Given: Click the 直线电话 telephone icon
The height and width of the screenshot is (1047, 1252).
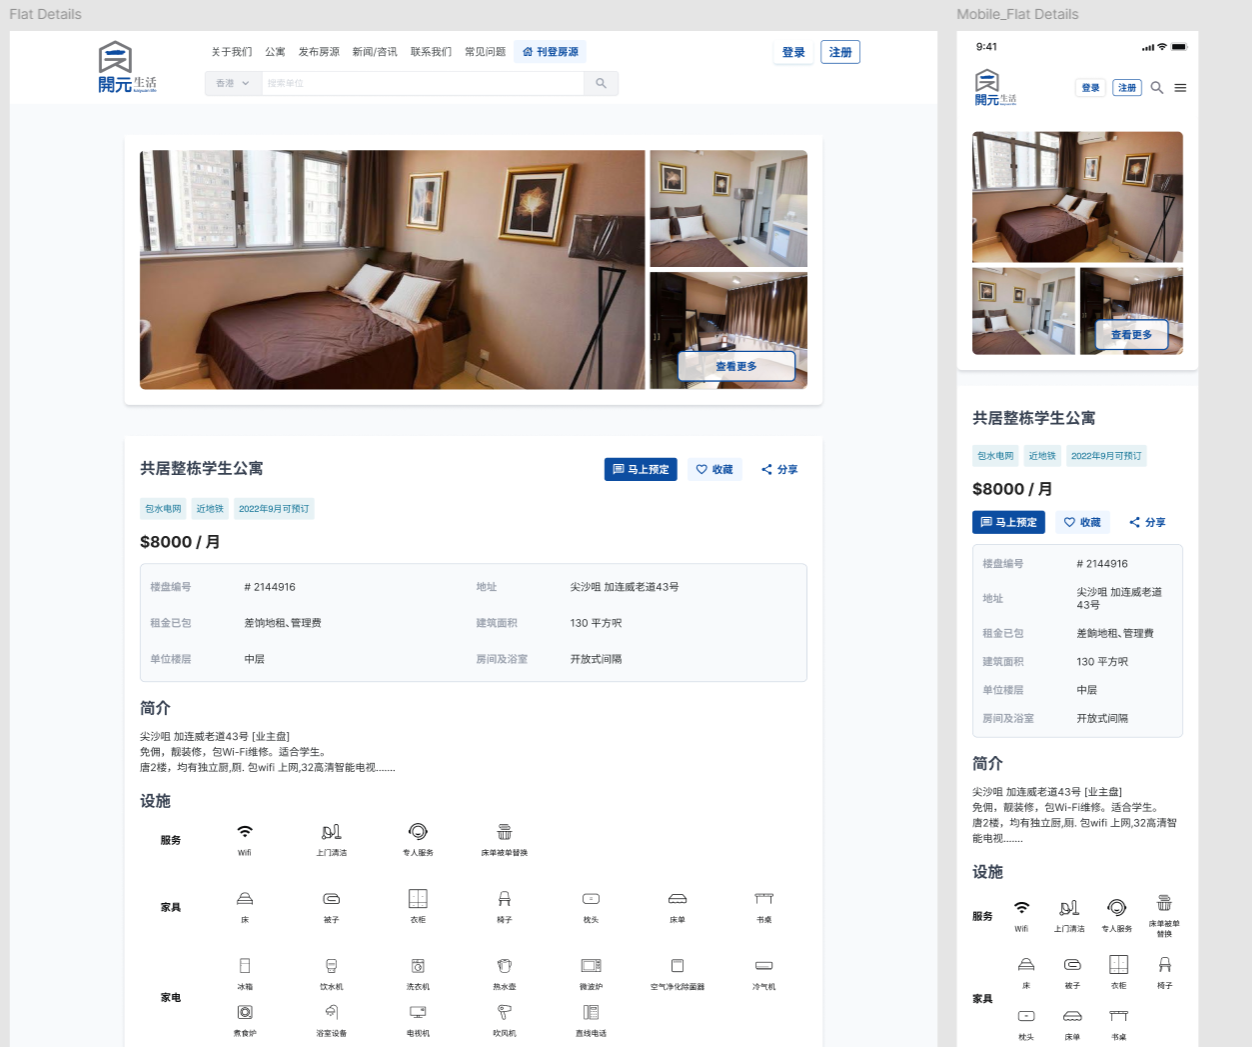Looking at the screenshot, I should point(591,1012).
